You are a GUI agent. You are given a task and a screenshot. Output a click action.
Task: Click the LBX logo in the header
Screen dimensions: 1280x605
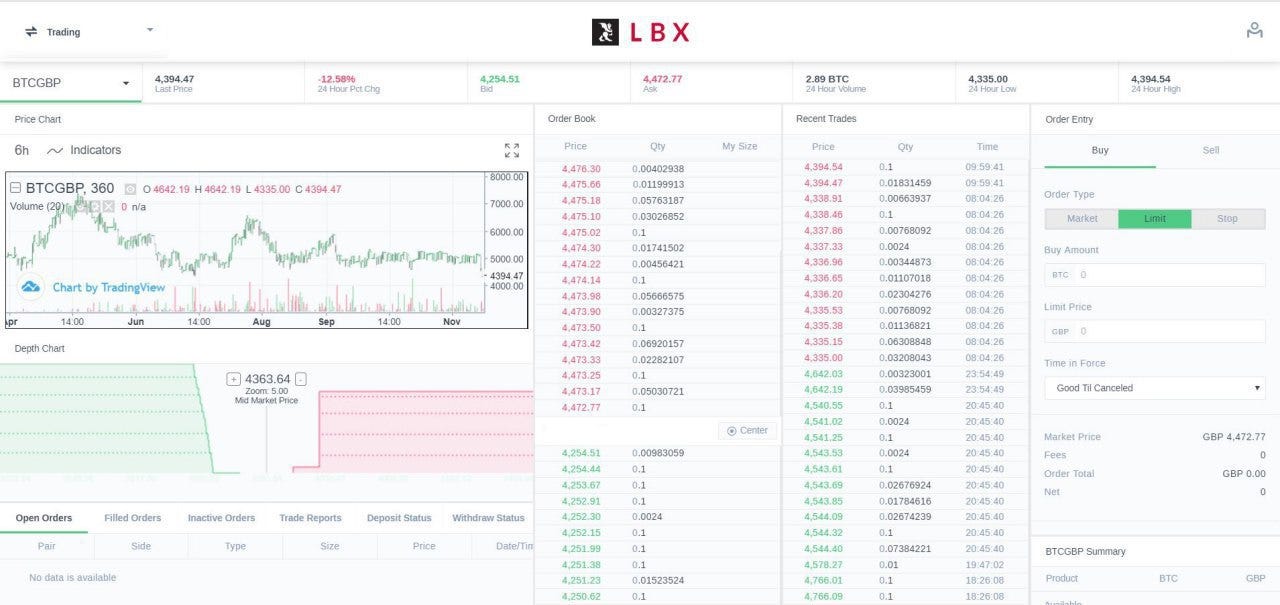[x=640, y=32]
